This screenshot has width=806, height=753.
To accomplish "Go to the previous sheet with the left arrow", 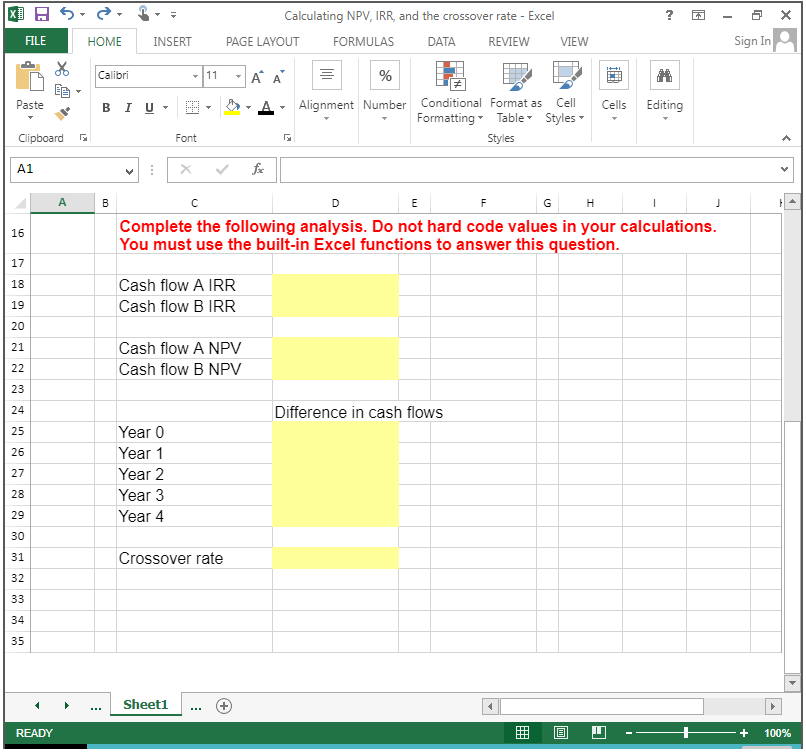I will click(37, 706).
